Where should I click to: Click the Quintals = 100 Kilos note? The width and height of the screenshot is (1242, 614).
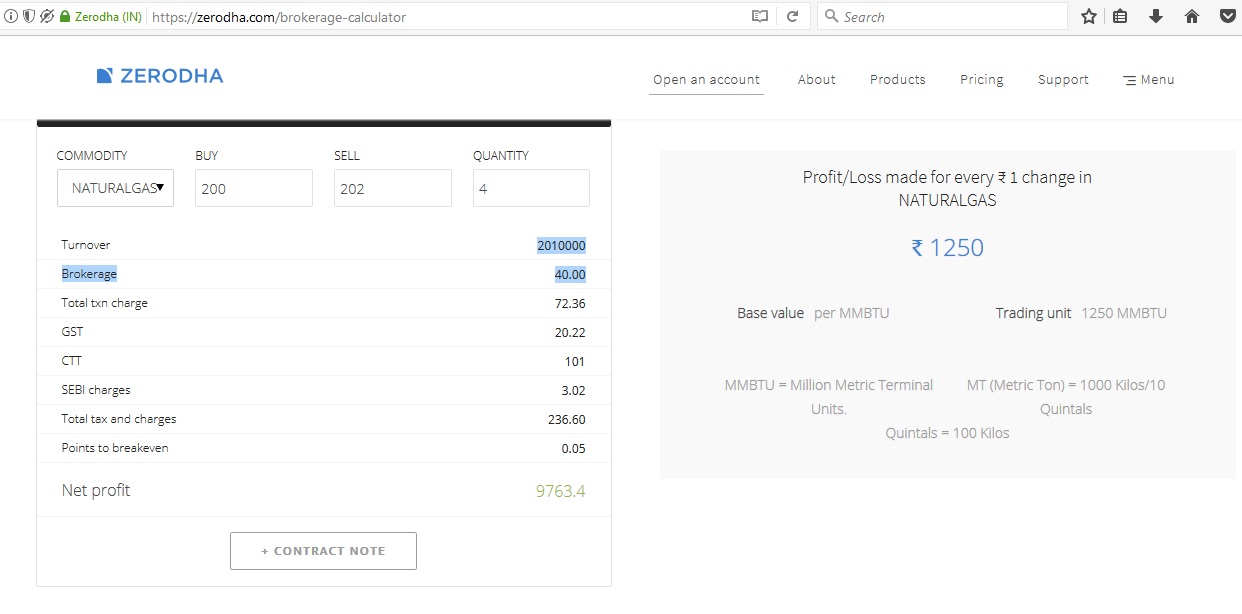947,433
